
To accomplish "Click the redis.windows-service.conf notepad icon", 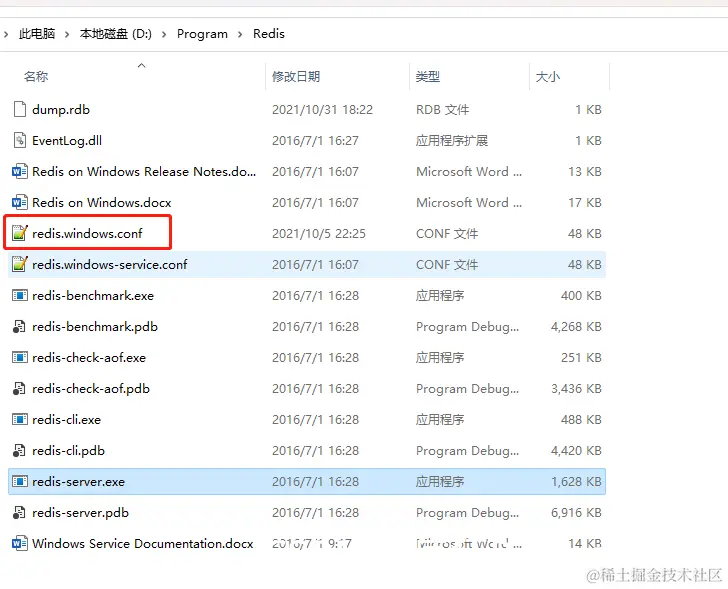I will (x=20, y=265).
